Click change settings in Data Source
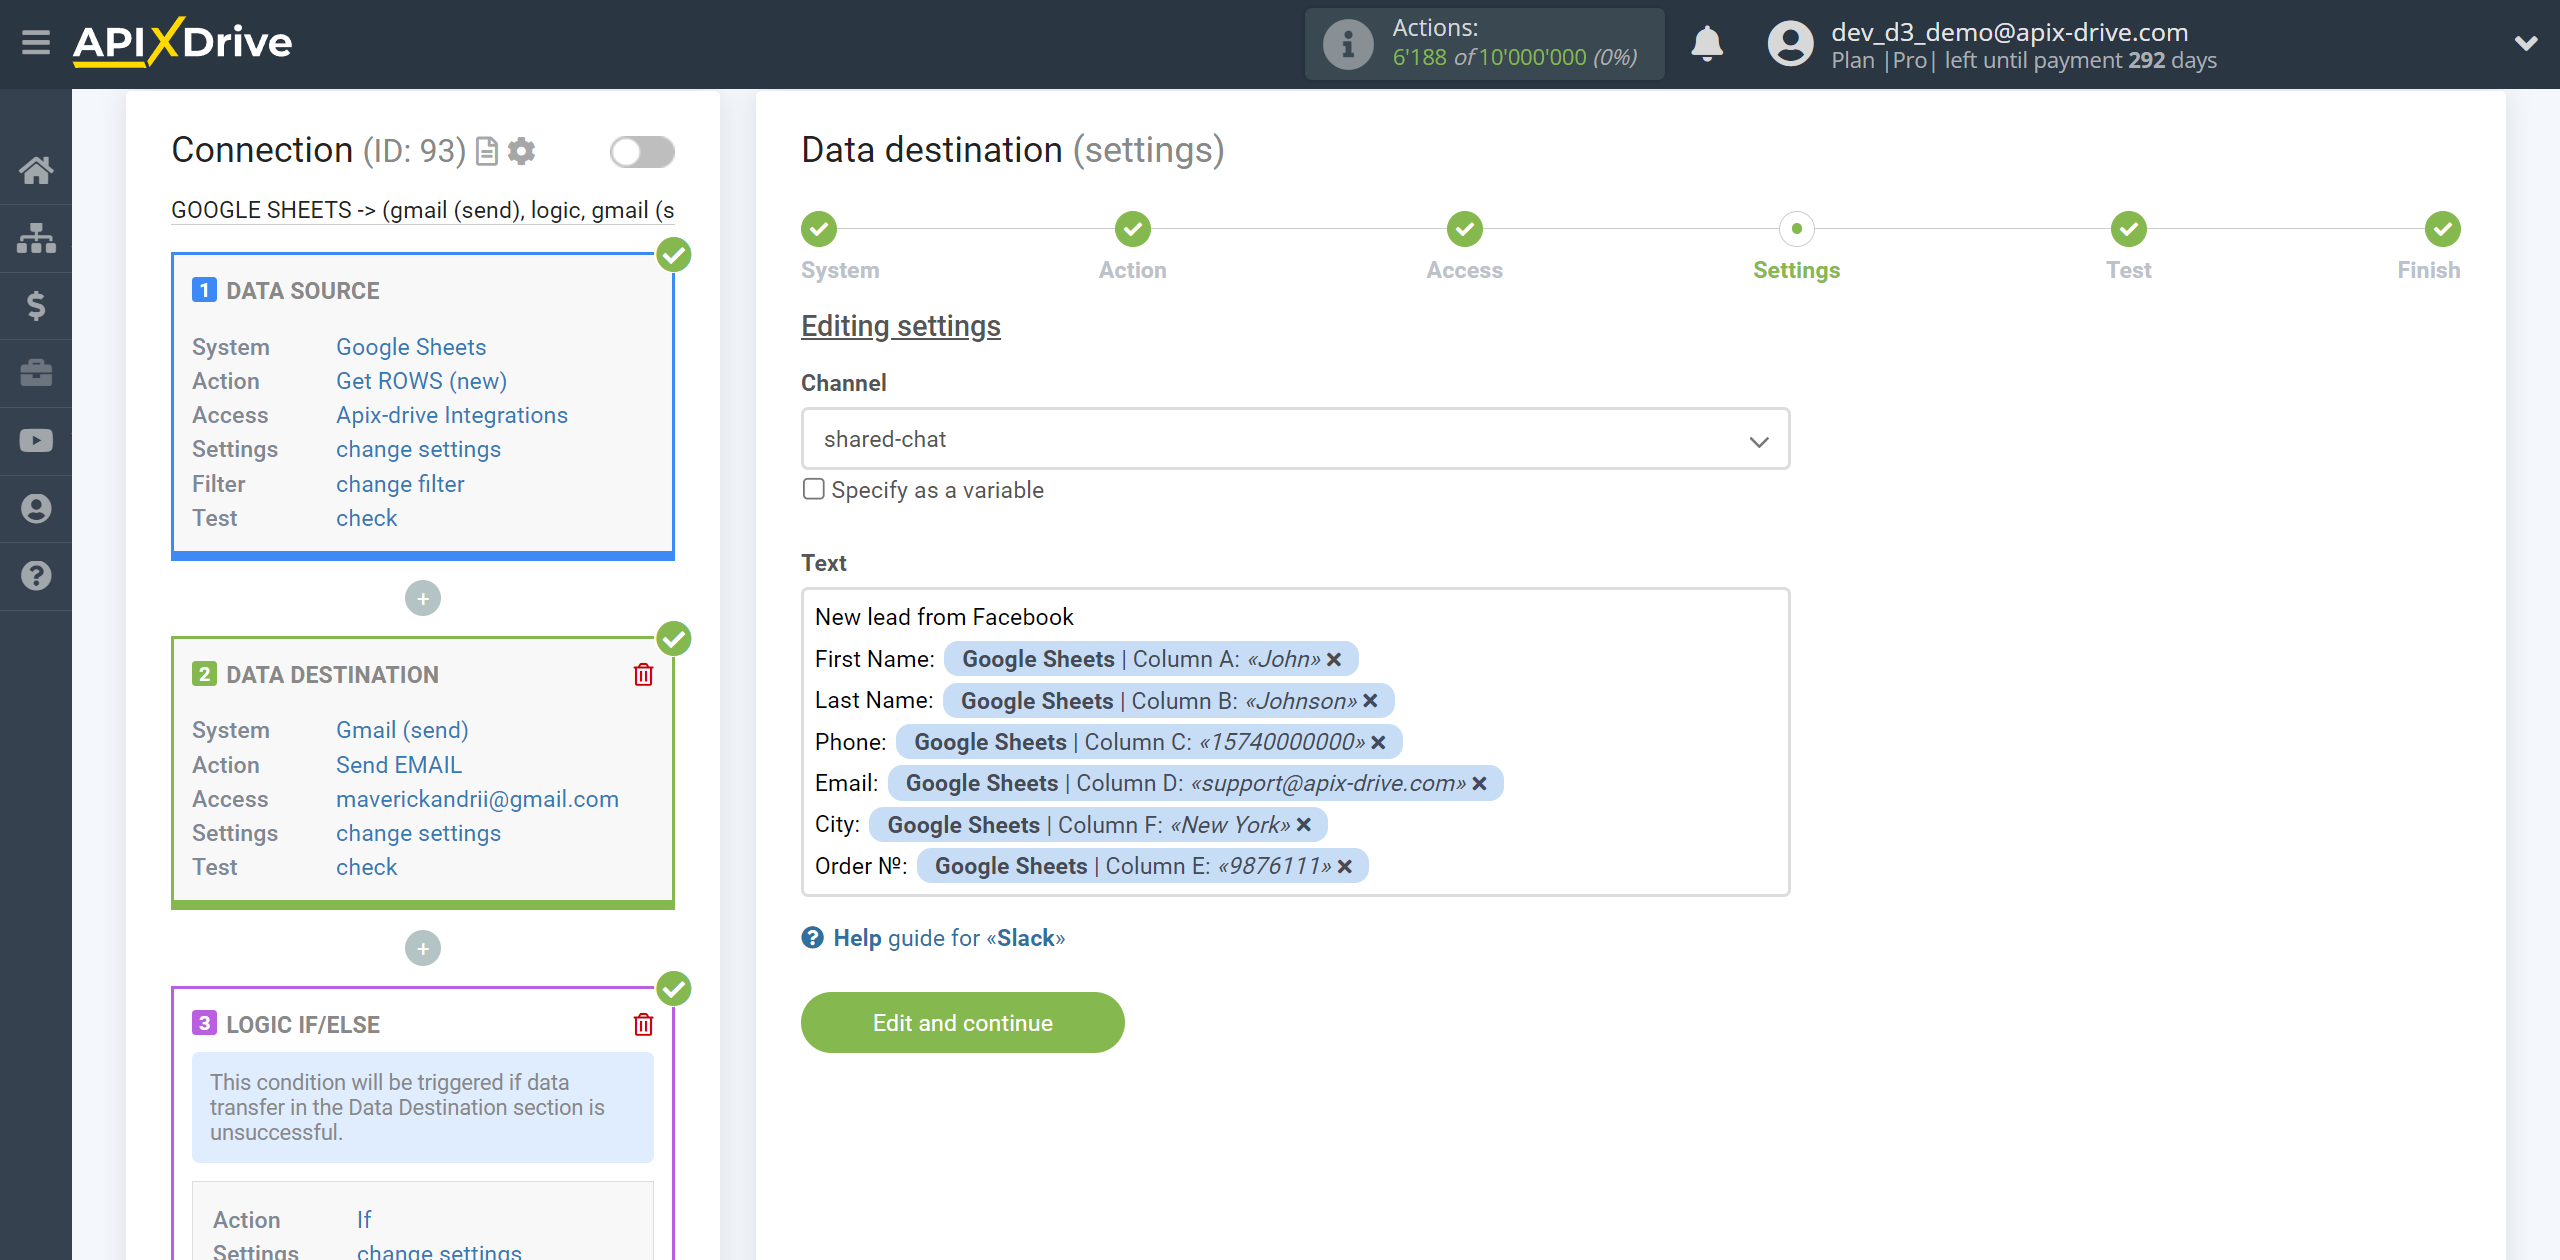 click(418, 449)
